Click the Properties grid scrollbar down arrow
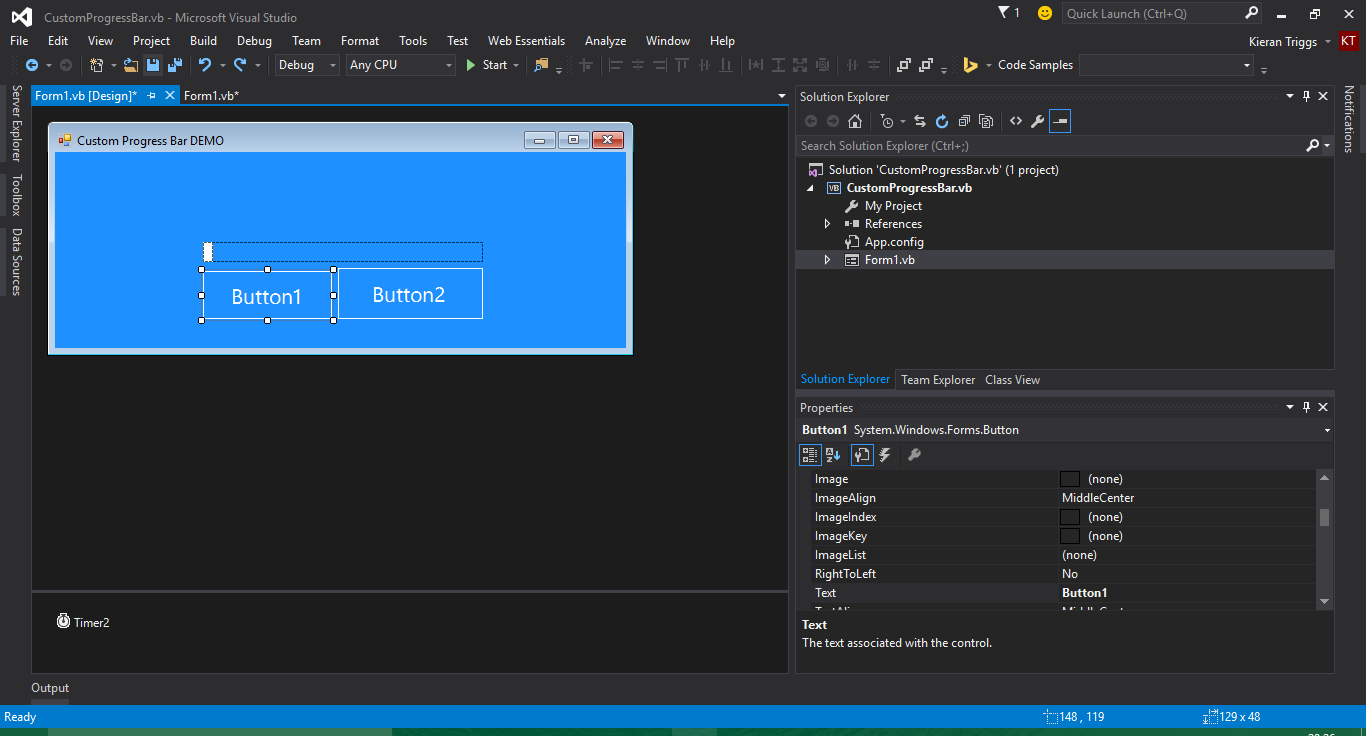Image resolution: width=1366 pixels, height=736 pixels. point(1325,601)
